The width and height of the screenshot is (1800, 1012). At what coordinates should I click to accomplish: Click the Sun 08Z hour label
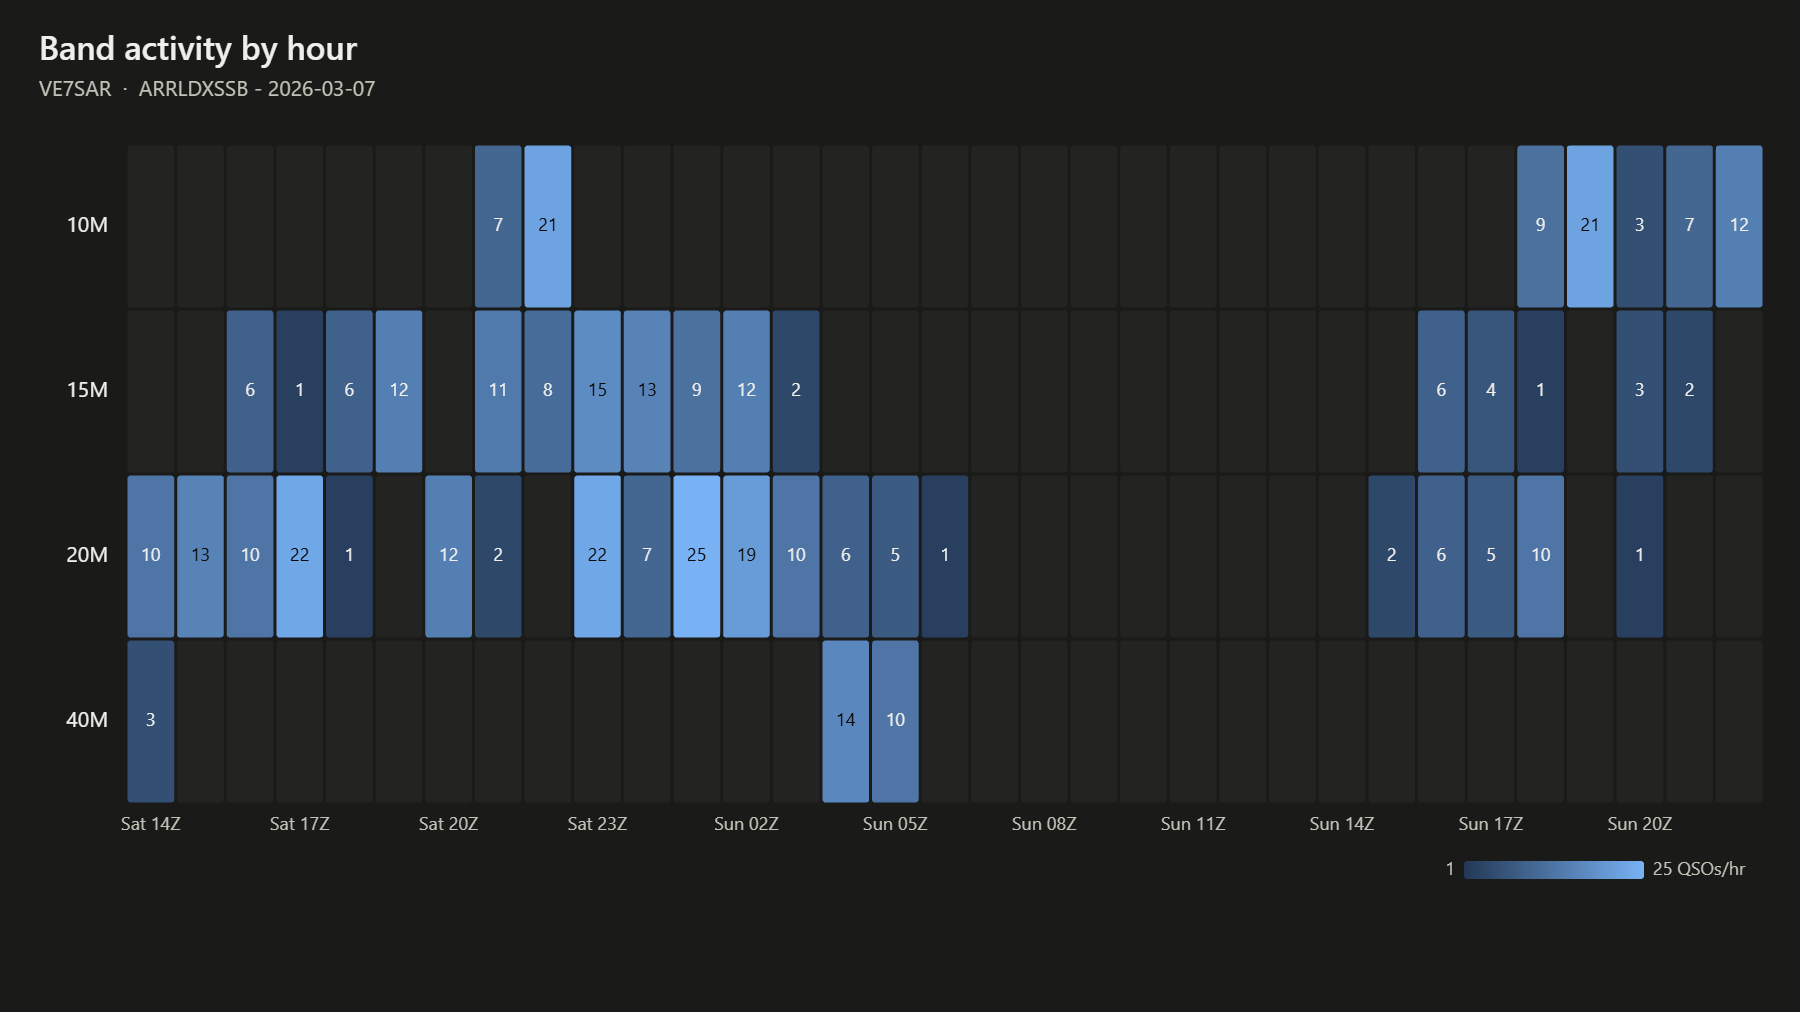tap(1044, 824)
